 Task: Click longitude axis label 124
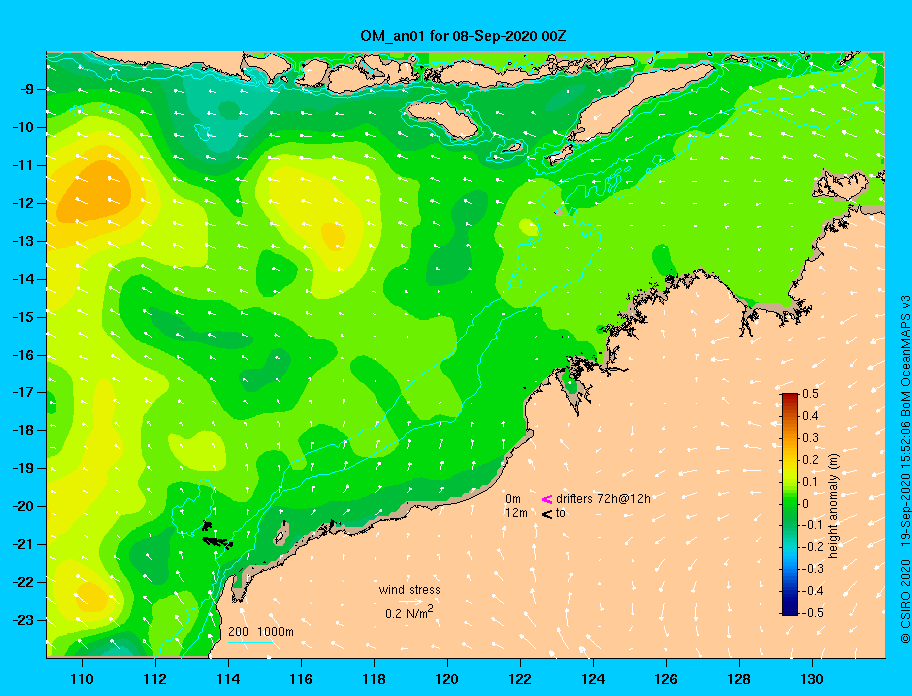593,679
